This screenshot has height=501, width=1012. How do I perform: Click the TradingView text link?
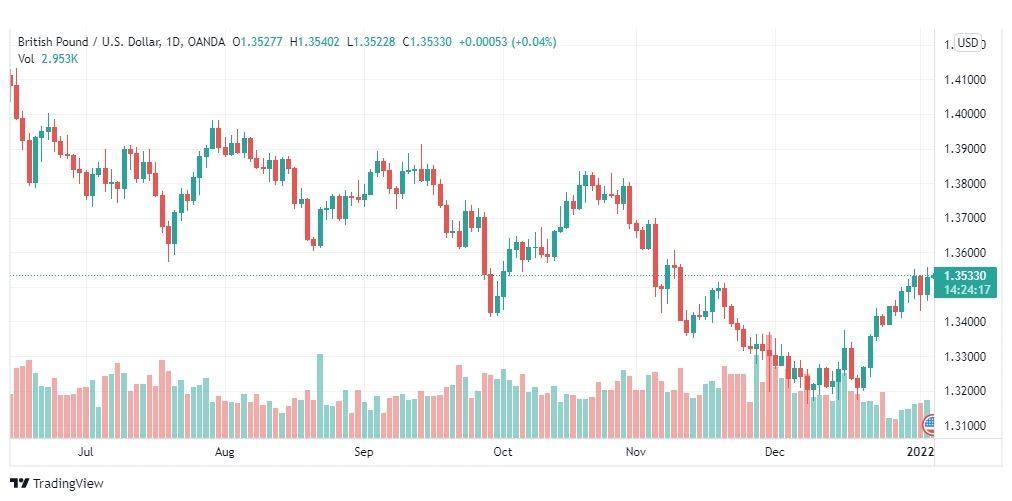68,484
